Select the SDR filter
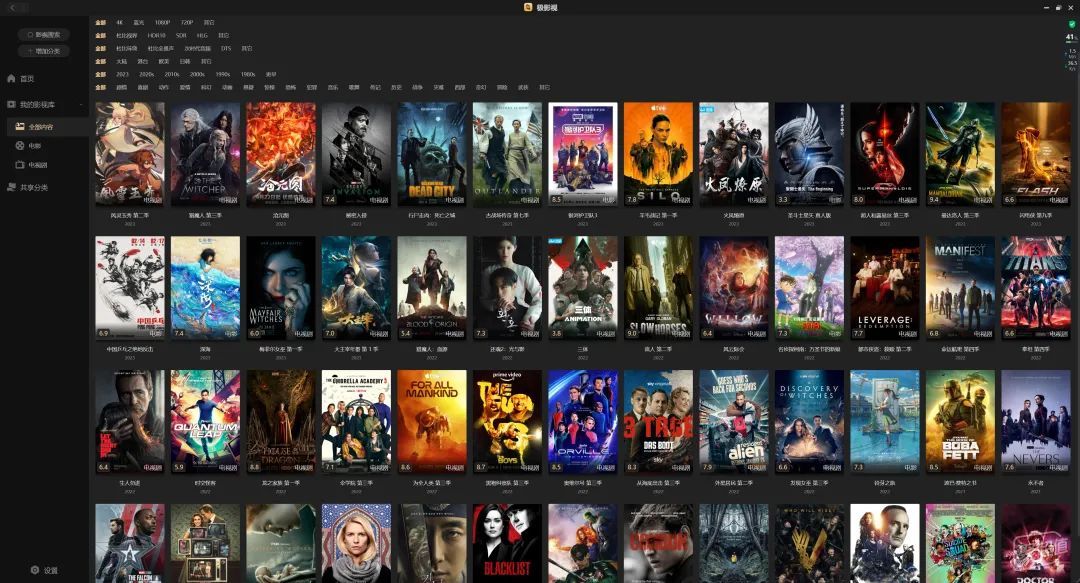The image size is (1080, 583). pos(181,36)
